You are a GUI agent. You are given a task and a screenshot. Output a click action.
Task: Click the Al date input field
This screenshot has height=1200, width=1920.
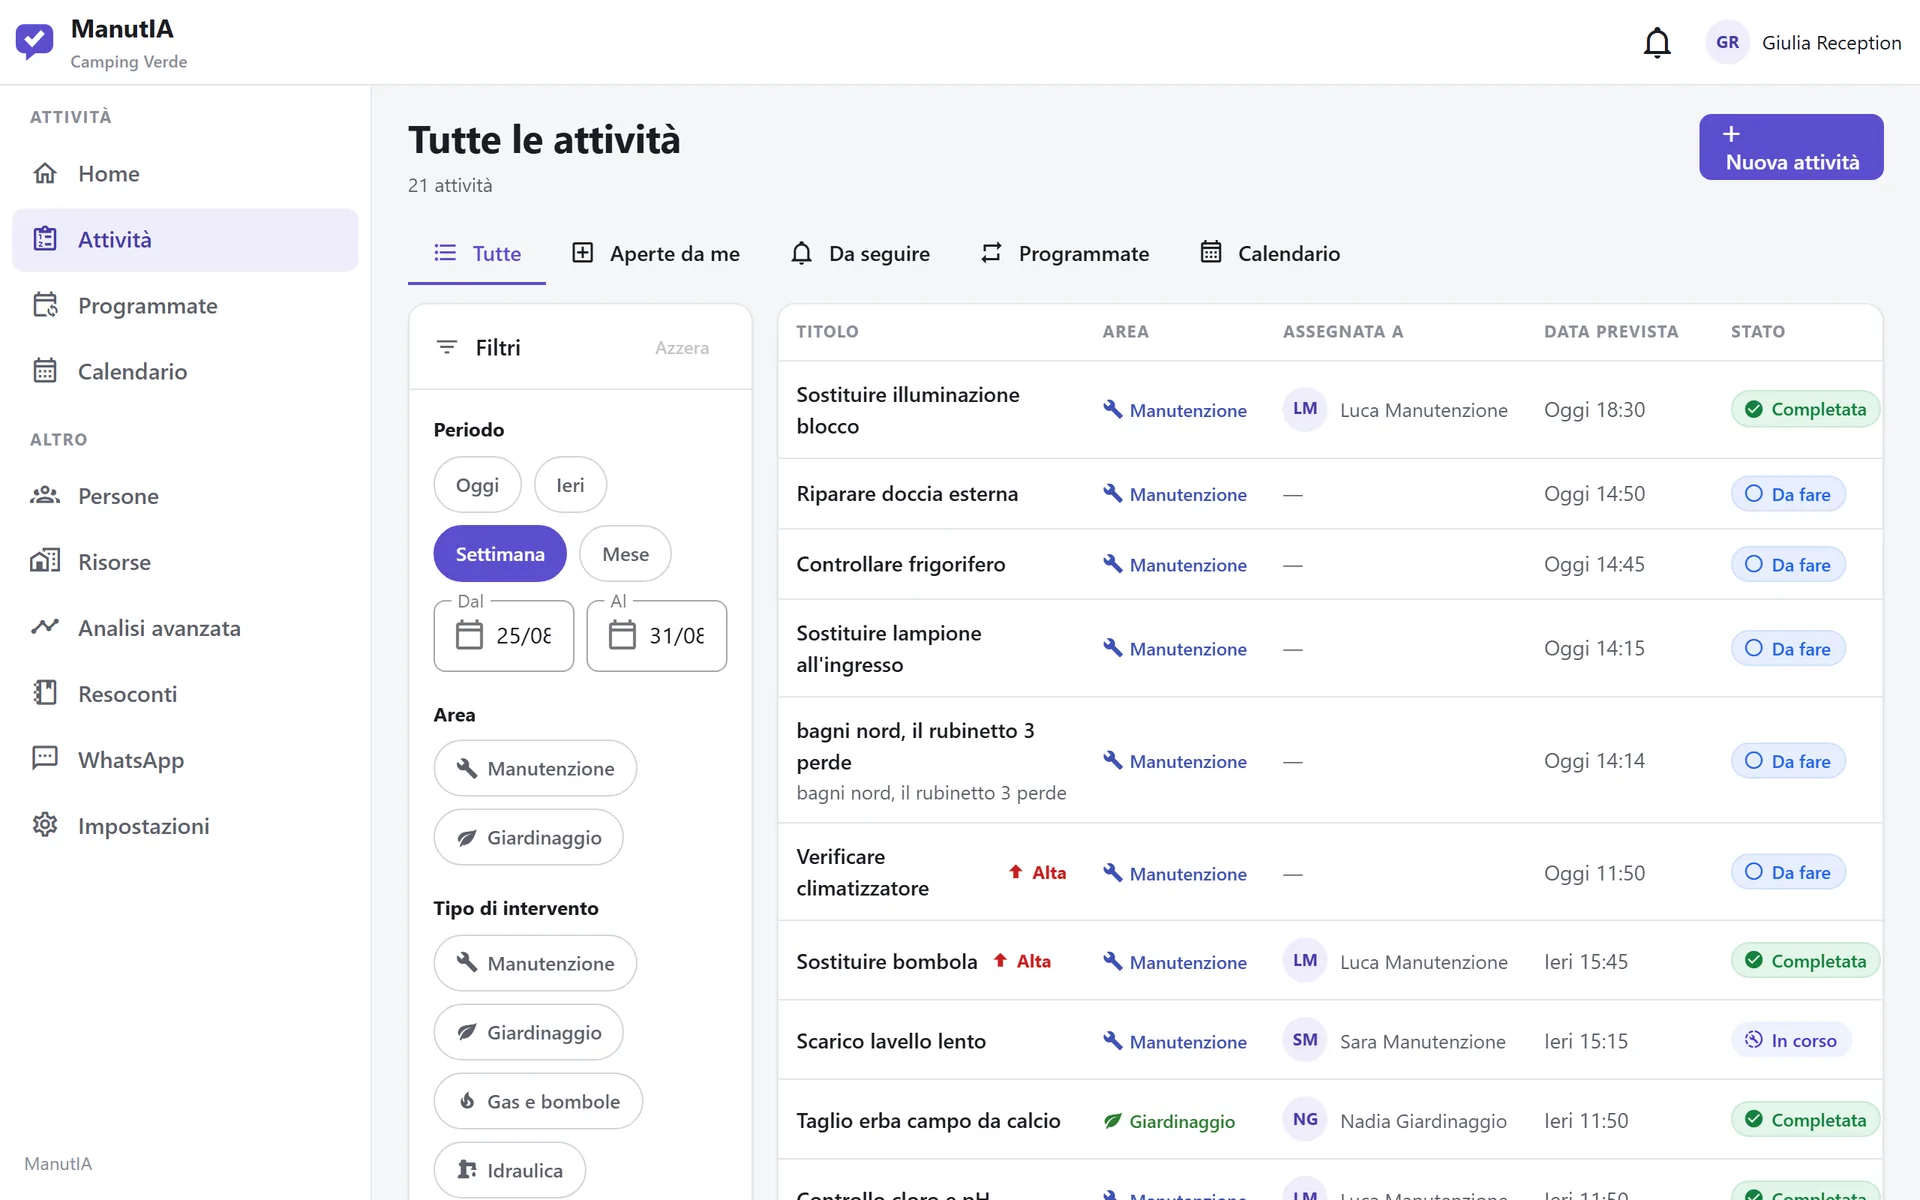(657, 636)
